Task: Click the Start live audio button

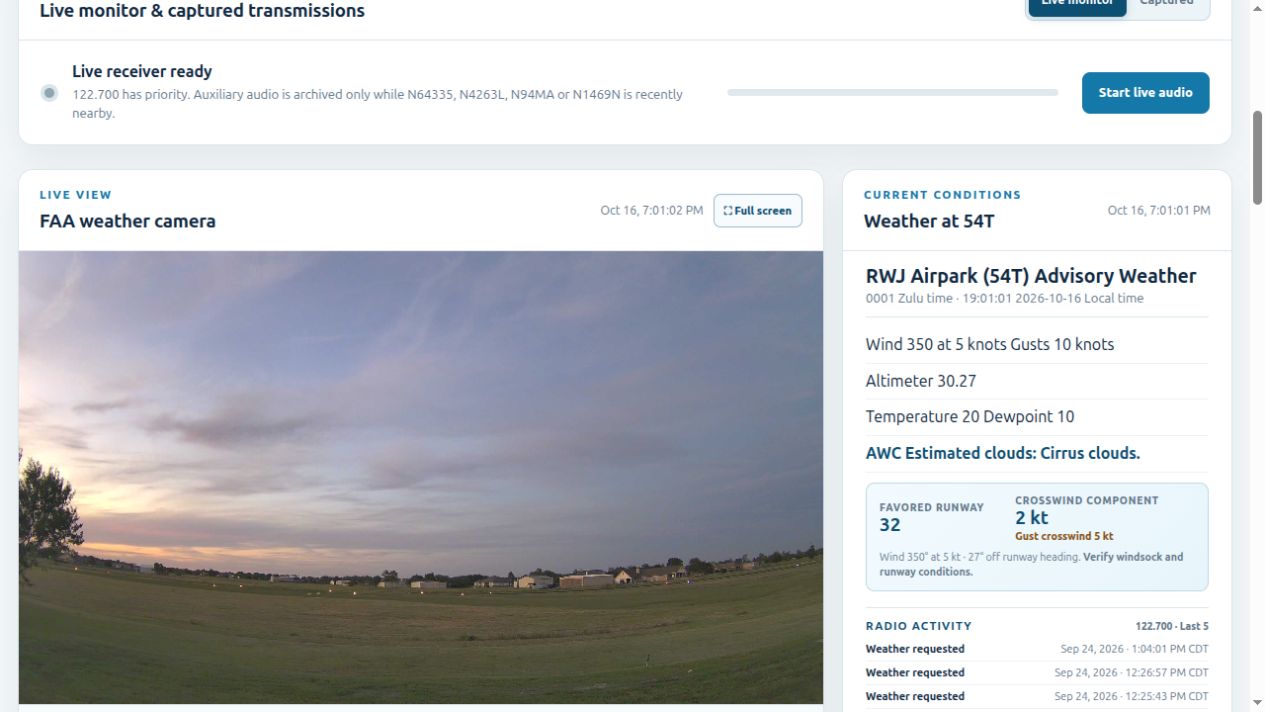Action: [x=1145, y=93]
